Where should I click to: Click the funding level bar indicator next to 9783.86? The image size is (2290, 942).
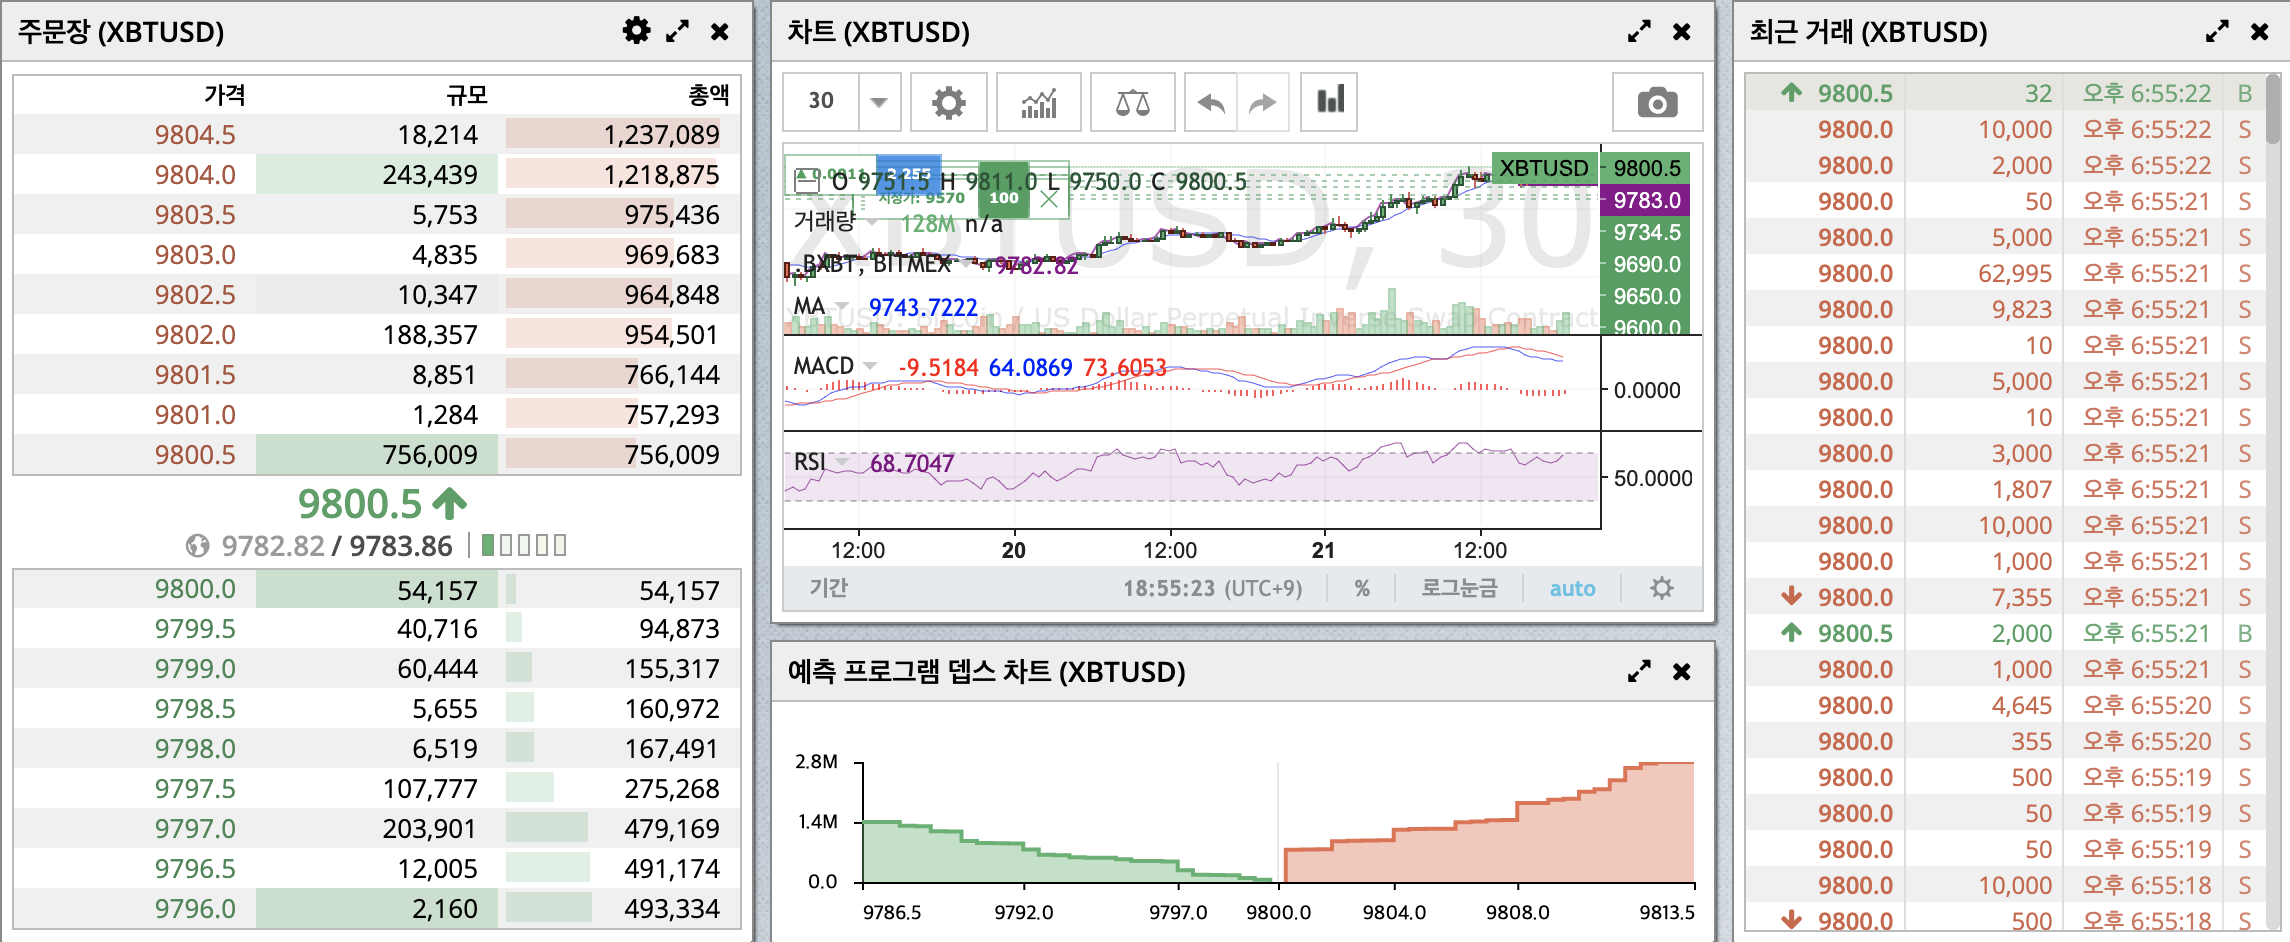[x=524, y=545]
